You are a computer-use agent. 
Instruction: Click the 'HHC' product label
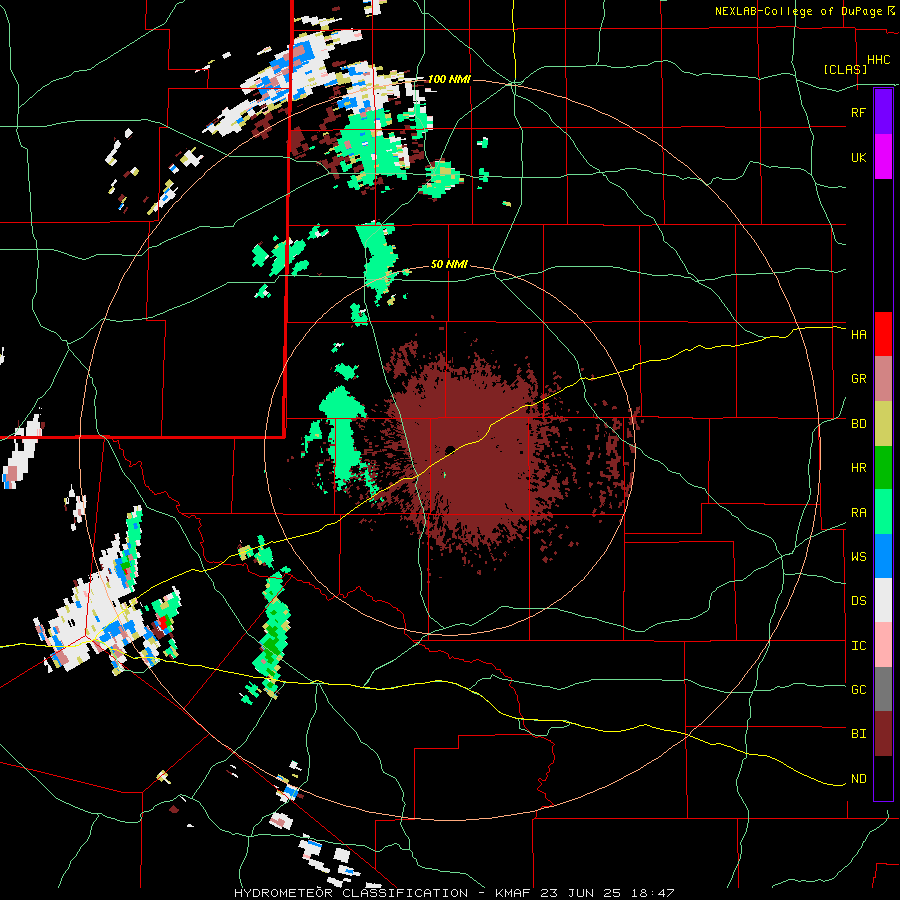tap(879, 60)
